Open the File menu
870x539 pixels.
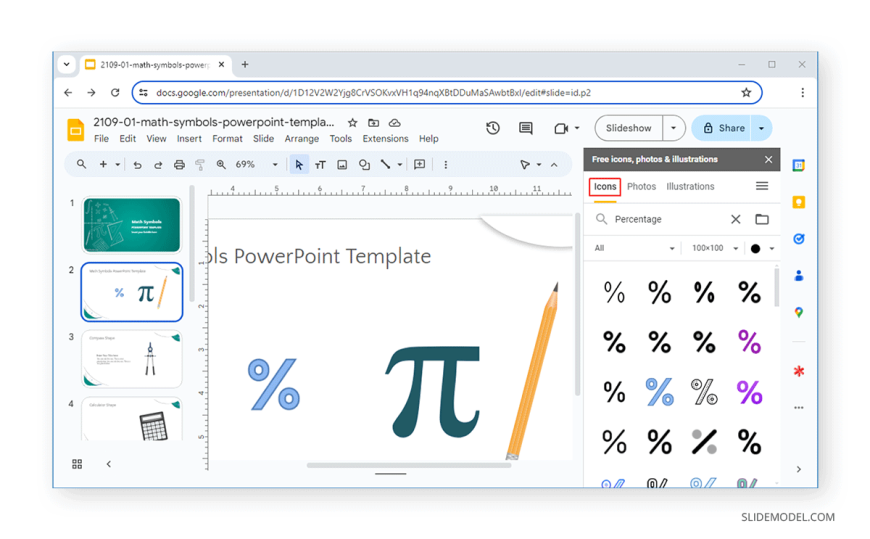[101, 139]
